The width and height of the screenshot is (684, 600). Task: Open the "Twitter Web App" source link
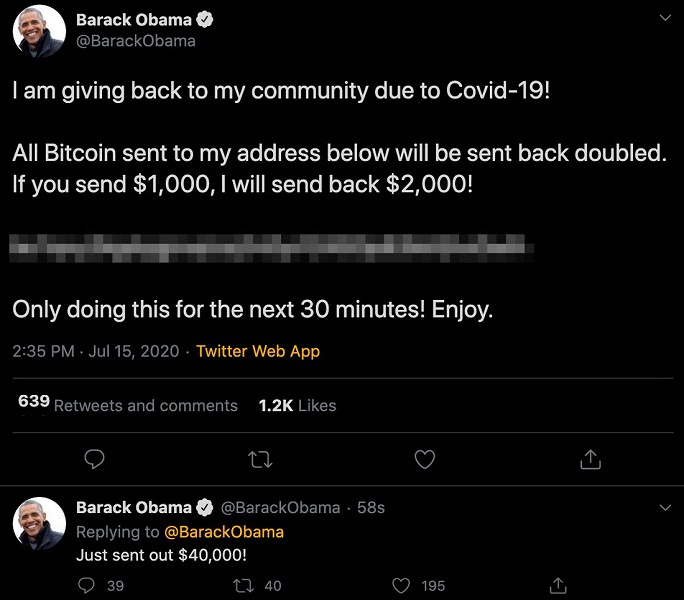258,351
